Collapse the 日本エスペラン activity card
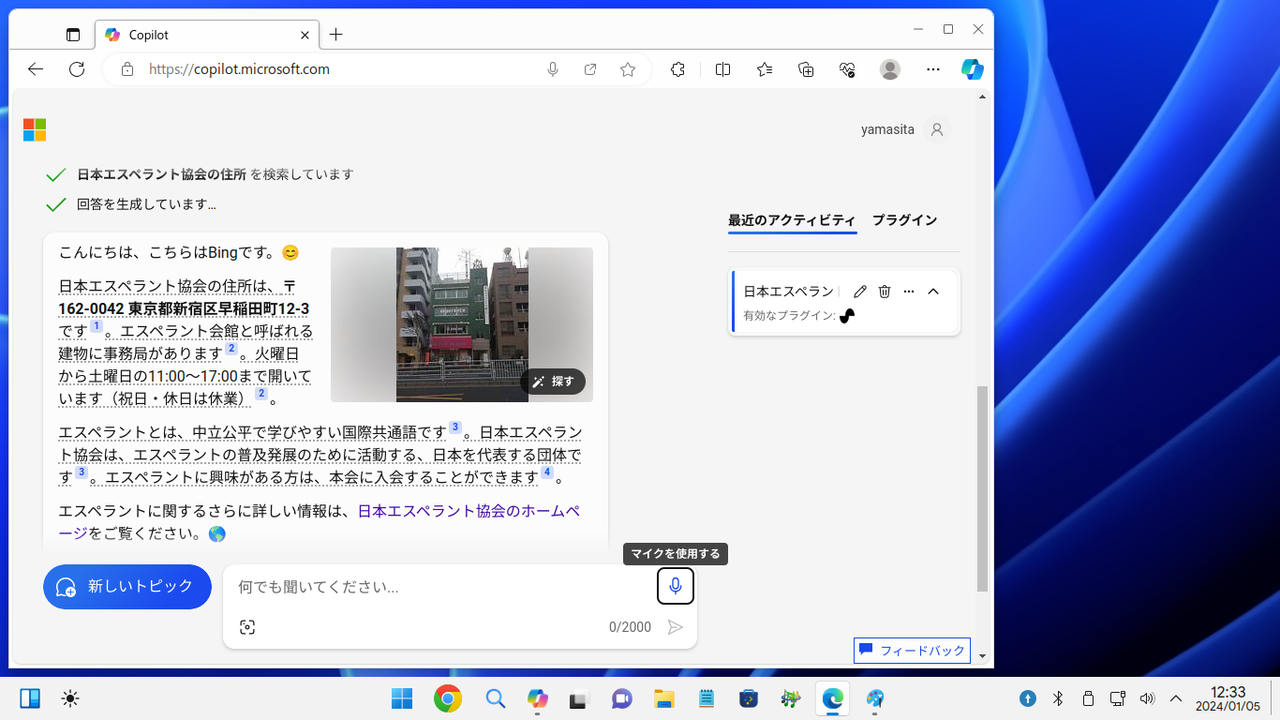The height and width of the screenshot is (720, 1280). pyautogui.click(x=934, y=291)
